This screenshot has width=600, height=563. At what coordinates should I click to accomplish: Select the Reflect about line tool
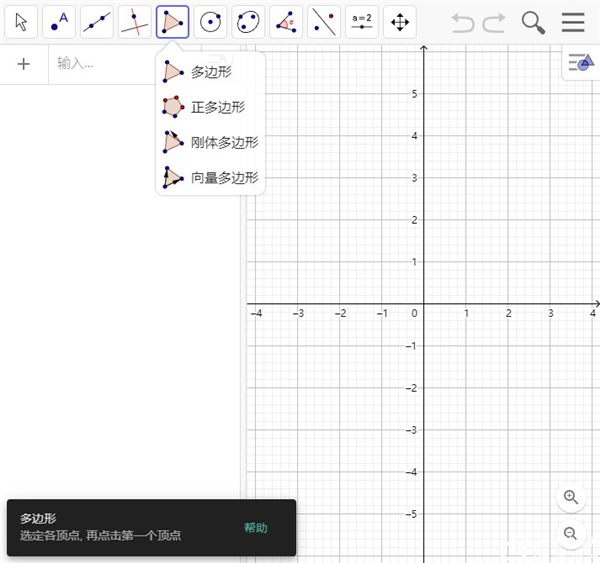(x=324, y=22)
